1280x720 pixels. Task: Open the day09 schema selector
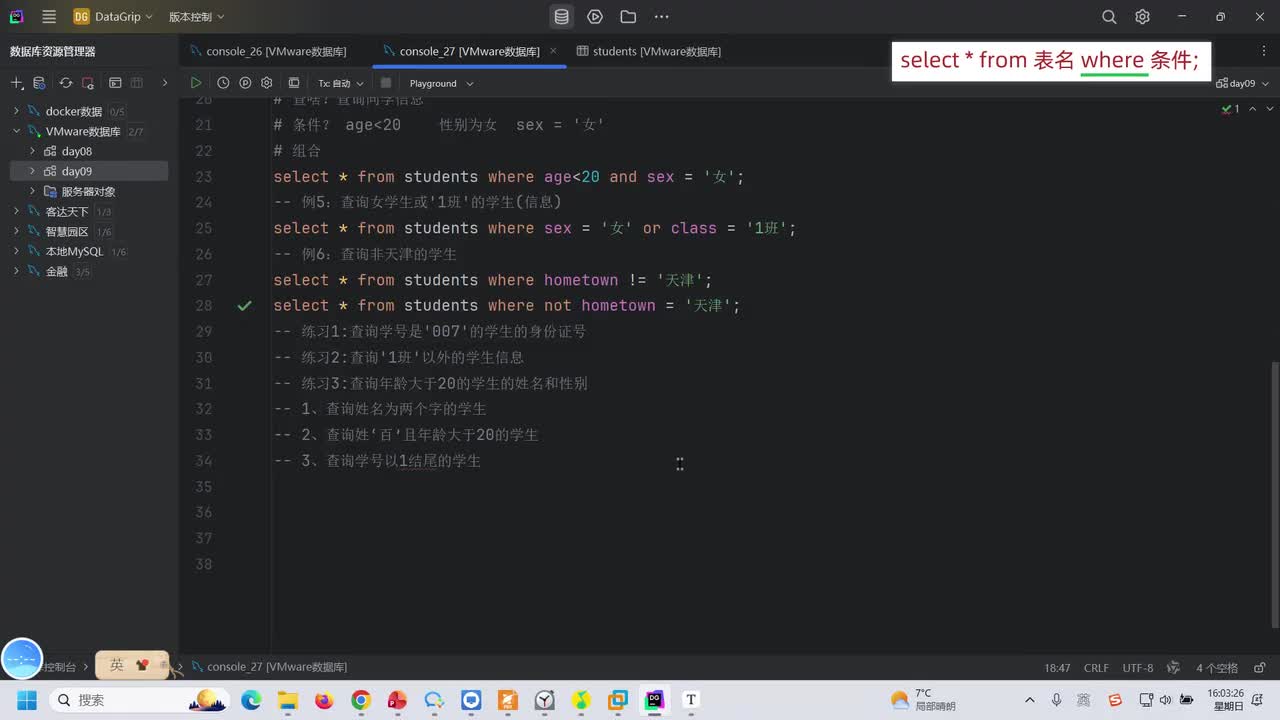coord(1241,83)
